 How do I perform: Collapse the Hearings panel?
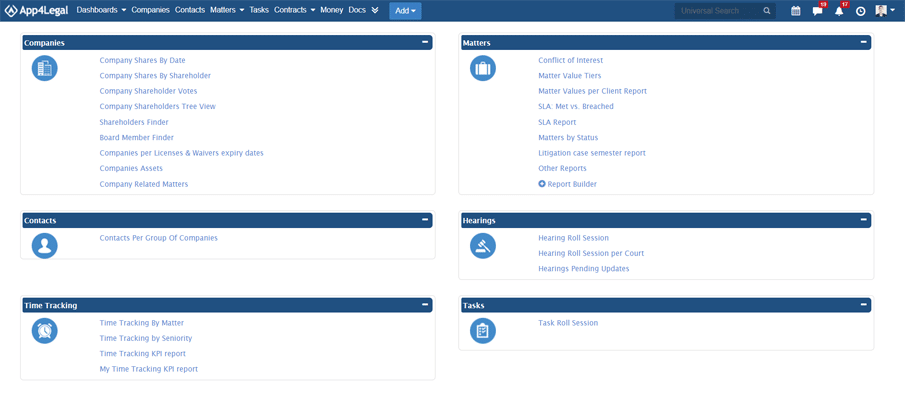863,220
